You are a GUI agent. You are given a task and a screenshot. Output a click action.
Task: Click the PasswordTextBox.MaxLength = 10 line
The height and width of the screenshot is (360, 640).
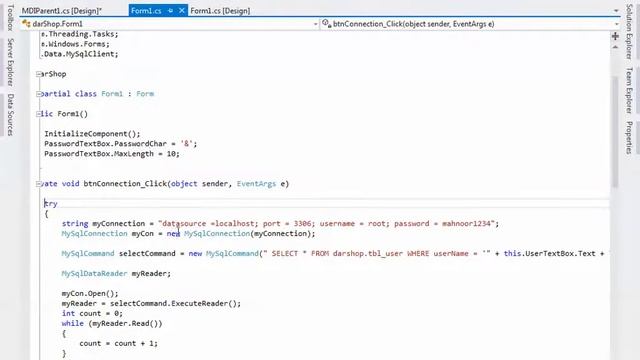(x=112, y=154)
